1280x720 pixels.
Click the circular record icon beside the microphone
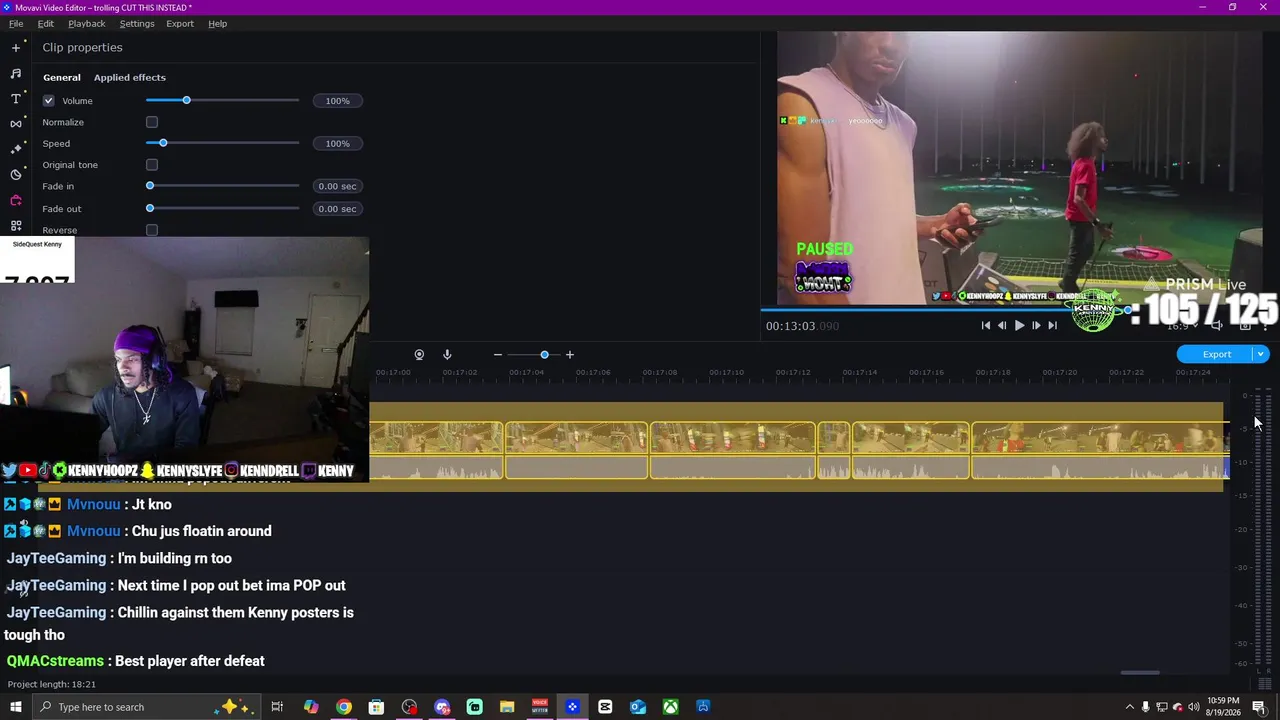point(419,354)
